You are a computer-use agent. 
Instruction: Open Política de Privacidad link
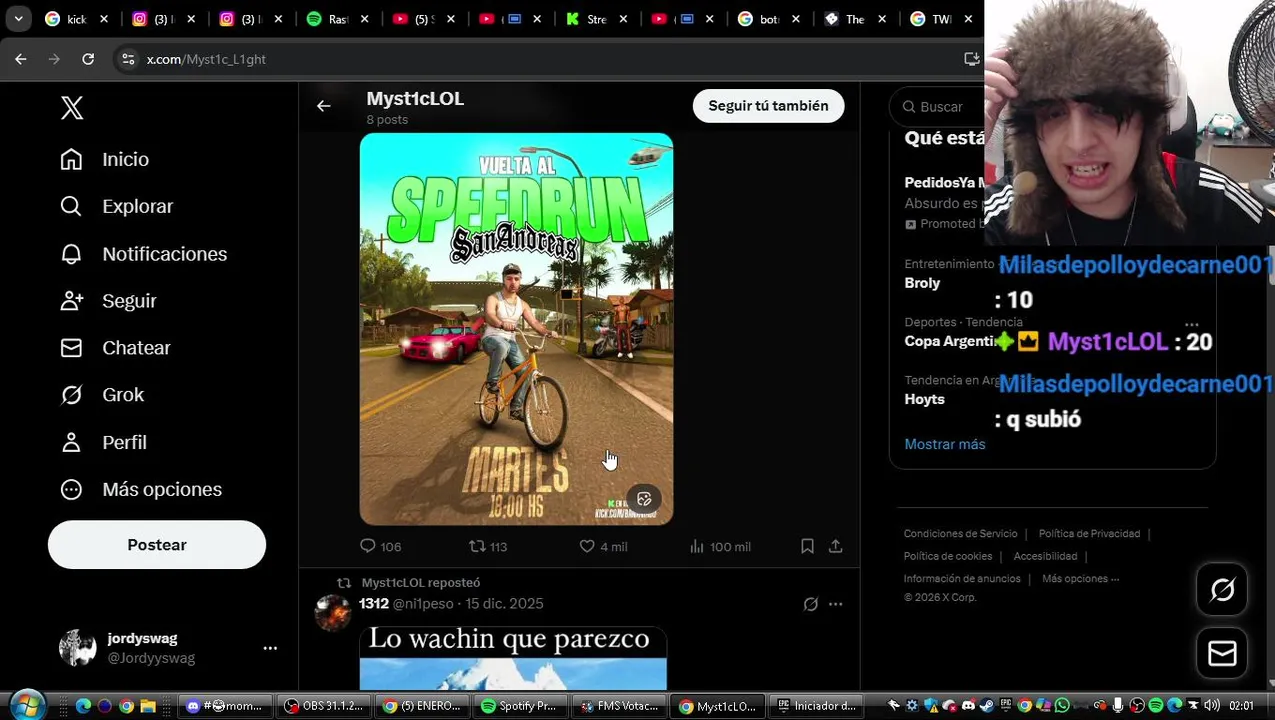tap(1089, 534)
